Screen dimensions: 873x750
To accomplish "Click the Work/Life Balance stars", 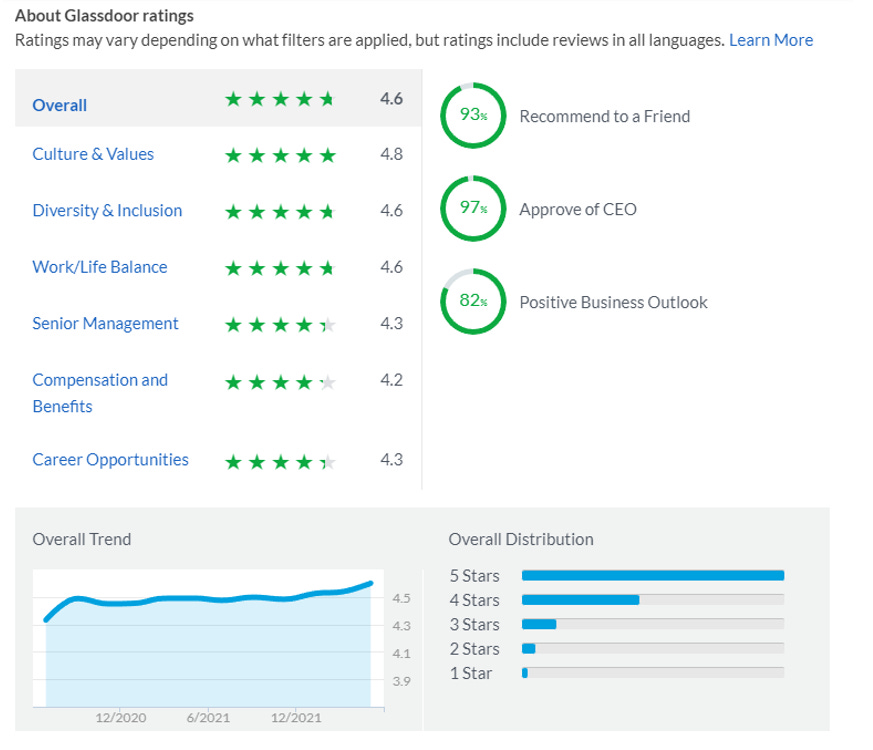I will (280, 269).
